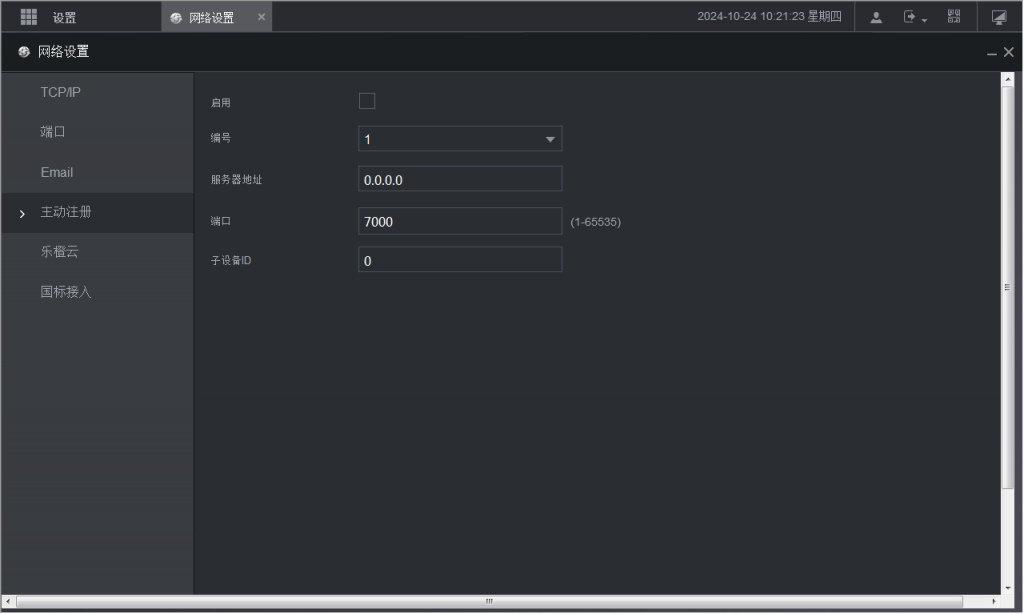Viewport: 1024px width, 614px height.
Task: Enable the 启用 checkbox
Action: point(367,101)
